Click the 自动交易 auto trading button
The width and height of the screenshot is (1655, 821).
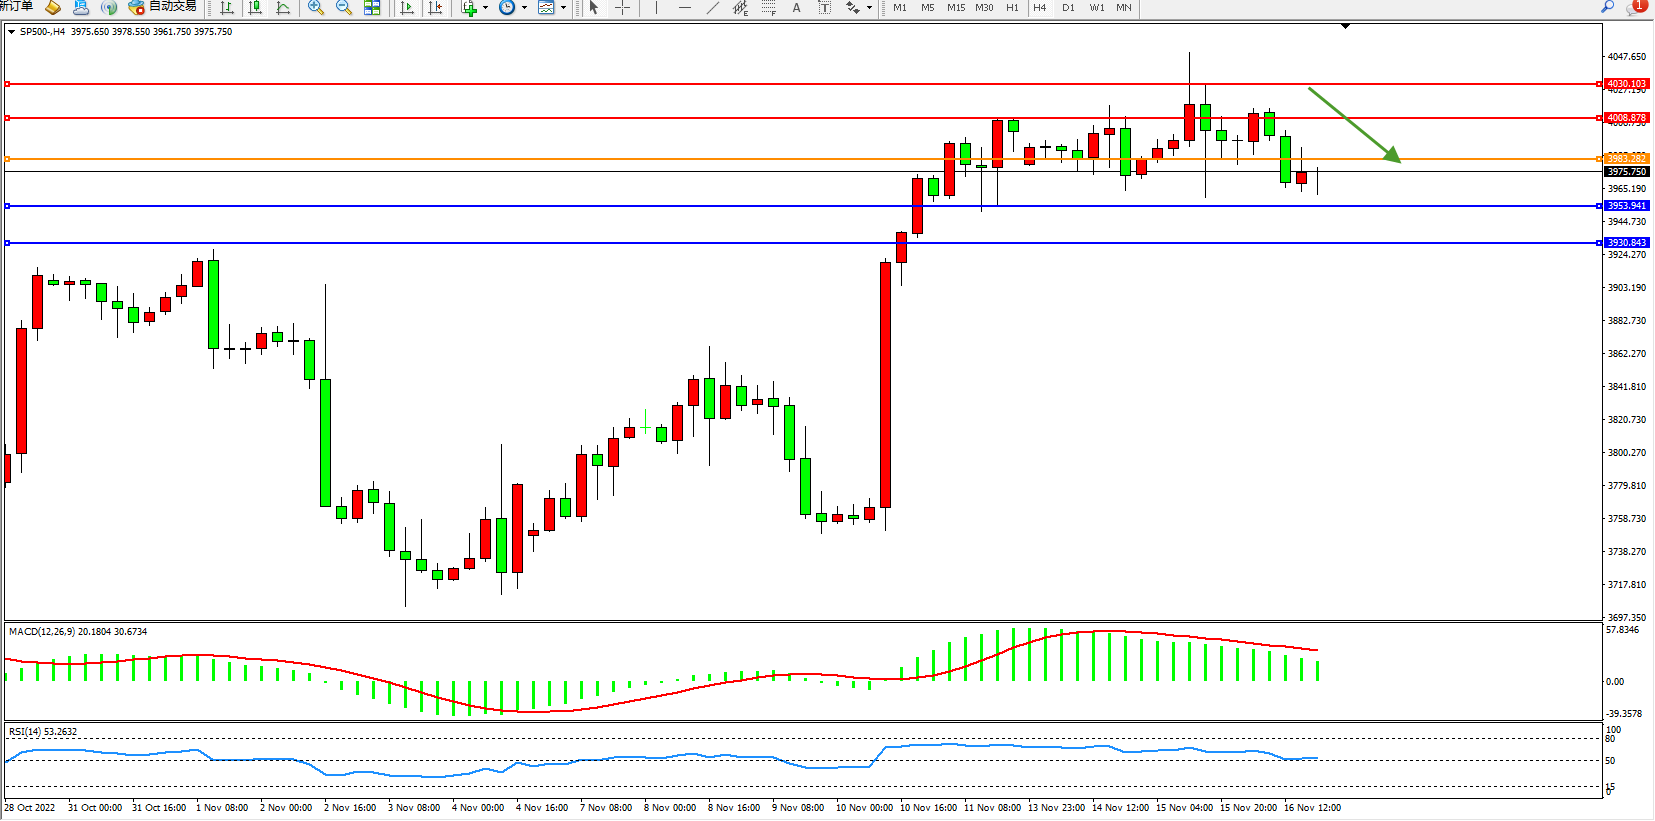click(163, 7)
